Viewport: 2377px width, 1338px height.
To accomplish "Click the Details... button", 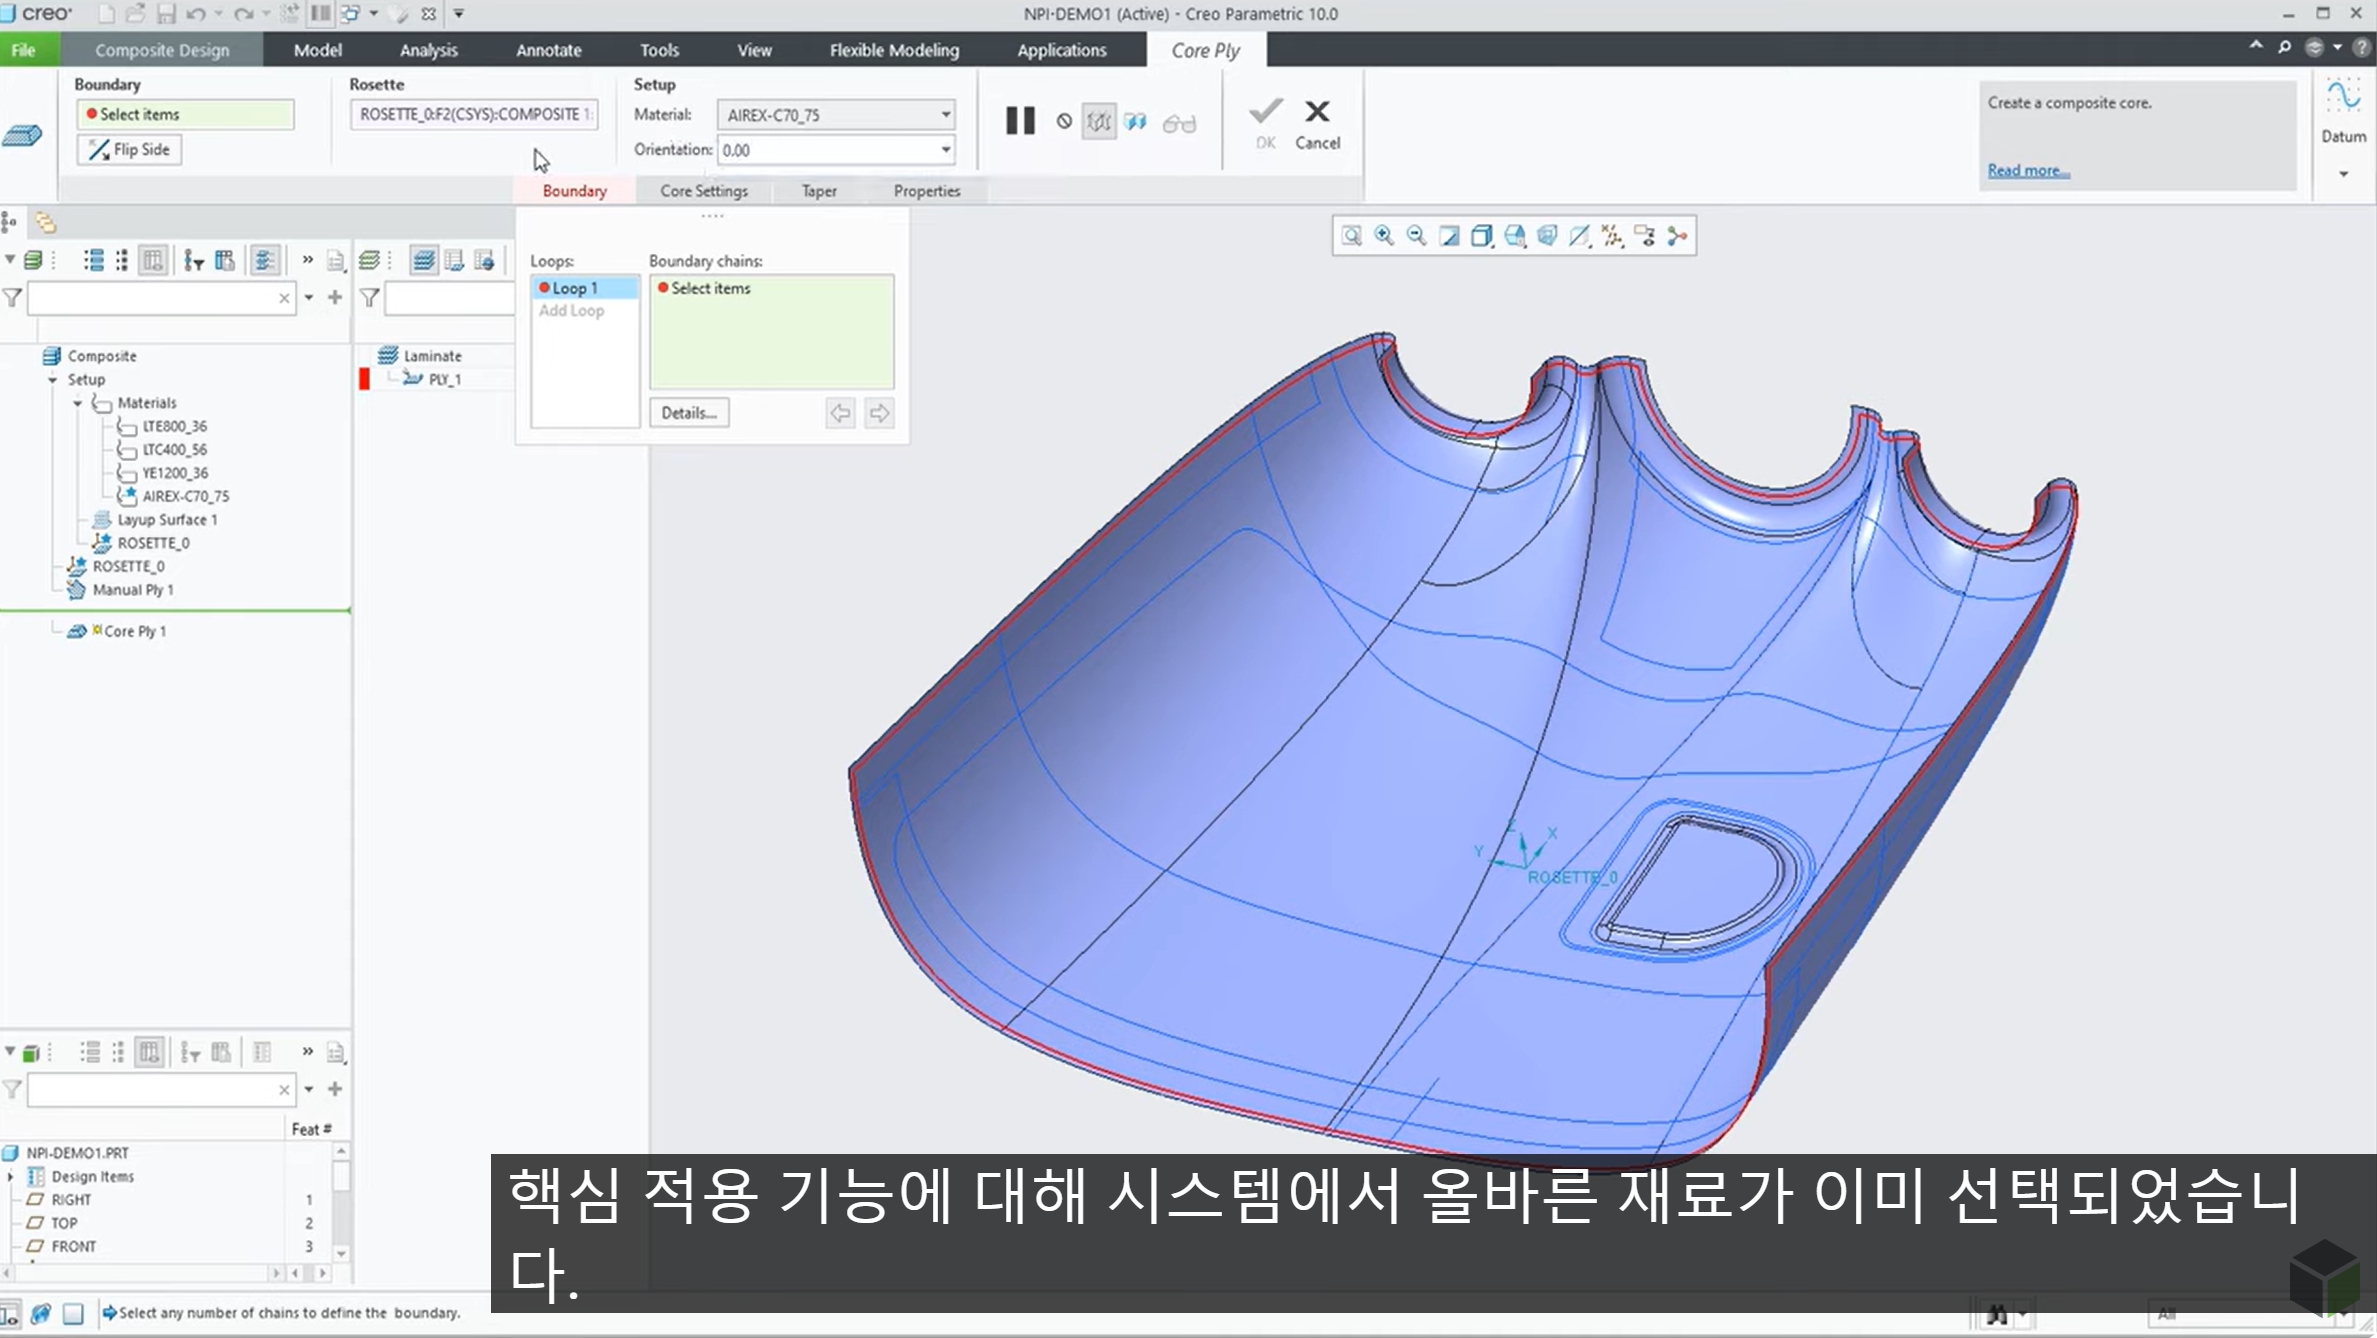I will 689,413.
